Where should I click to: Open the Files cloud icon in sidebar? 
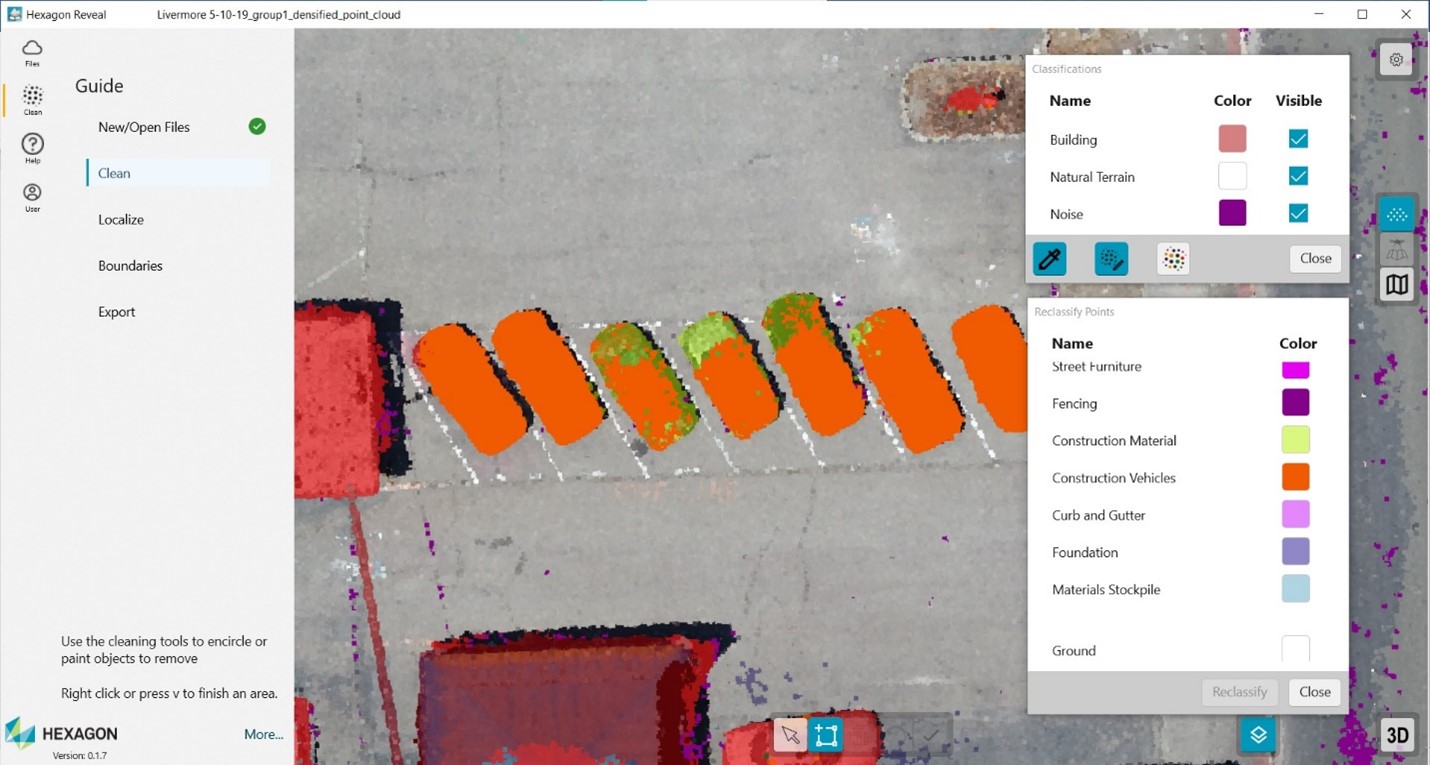[32, 52]
